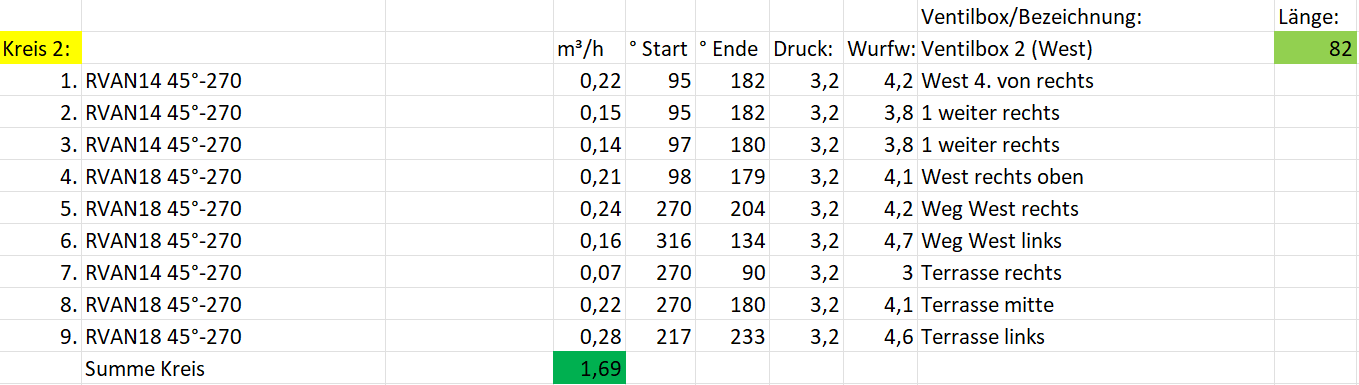1359x385 pixels.
Task: Click start angle 97 in row 3
Action: (x=660, y=144)
